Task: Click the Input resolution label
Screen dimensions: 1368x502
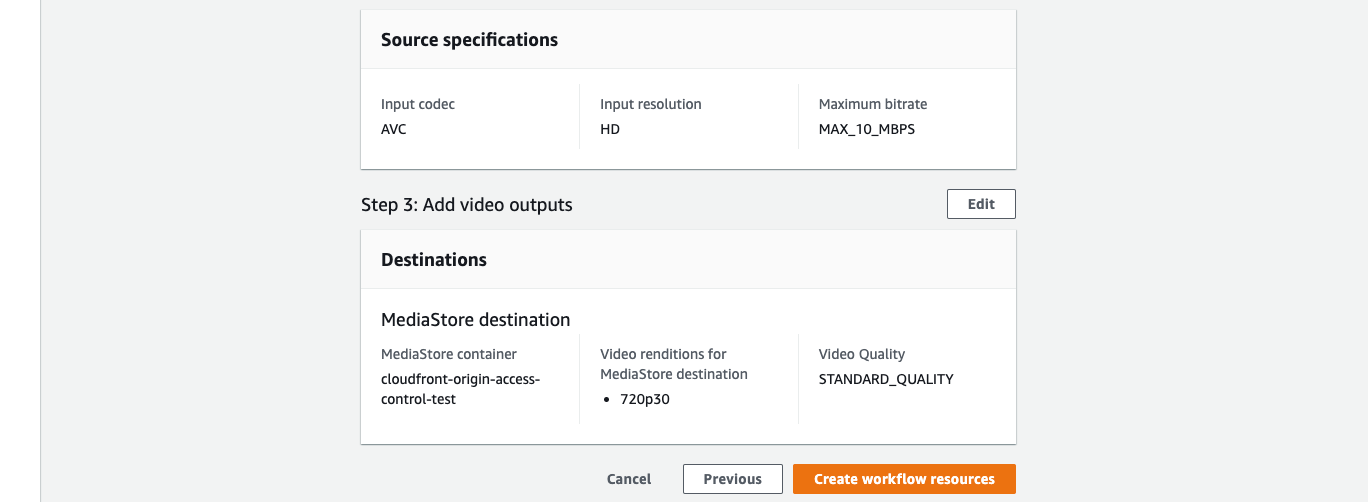Action: point(651,104)
